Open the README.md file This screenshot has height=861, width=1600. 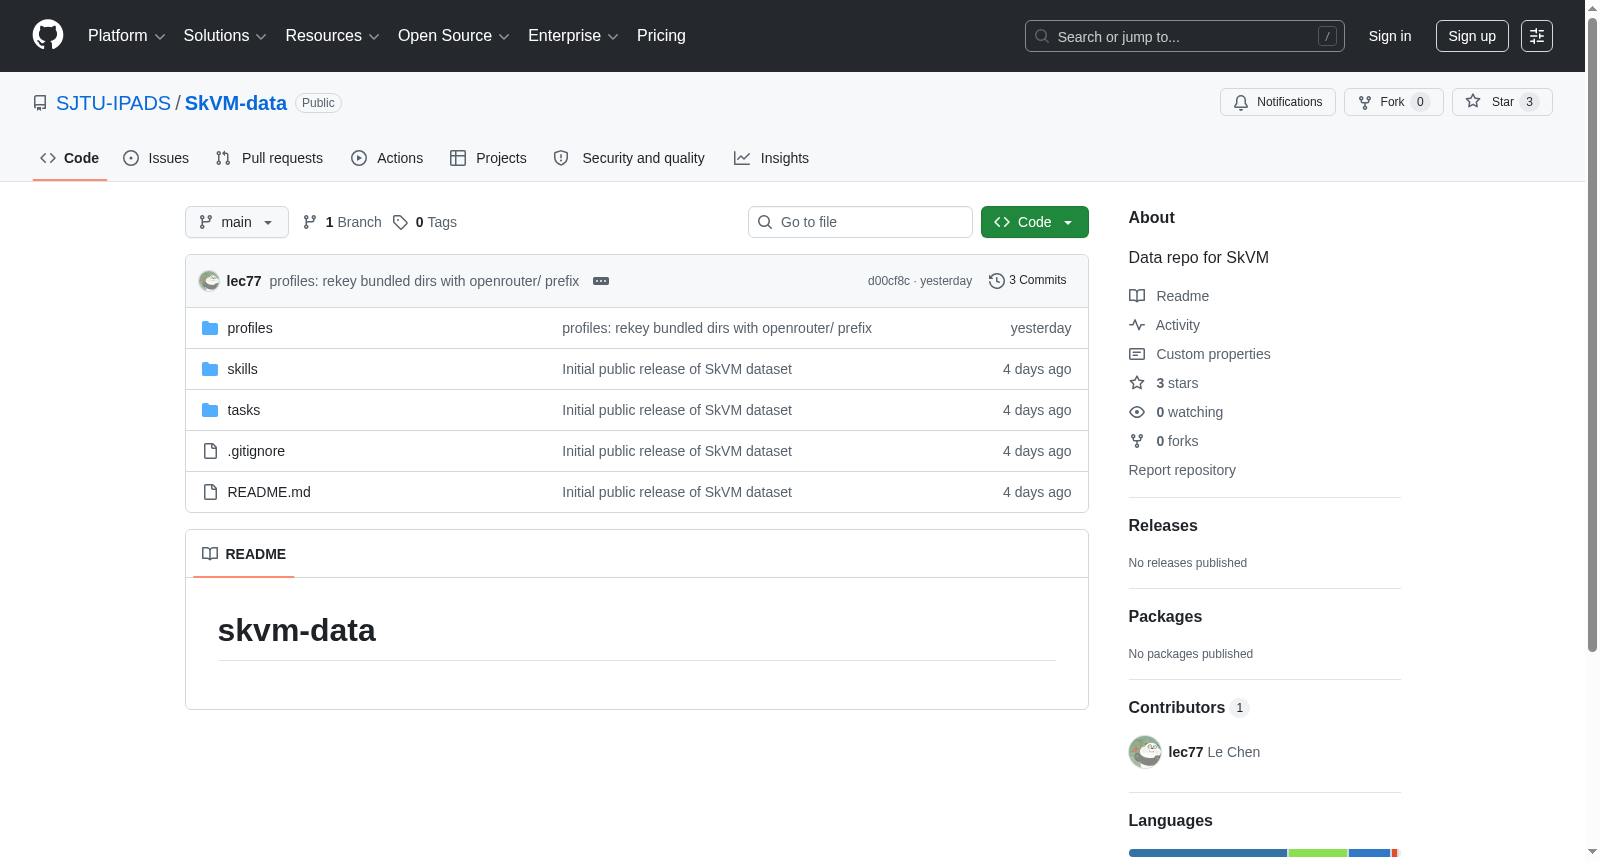coord(269,492)
